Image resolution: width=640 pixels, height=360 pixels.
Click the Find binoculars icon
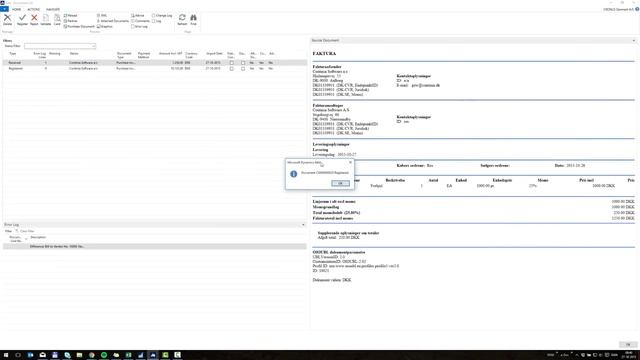(x=193, y=19)
